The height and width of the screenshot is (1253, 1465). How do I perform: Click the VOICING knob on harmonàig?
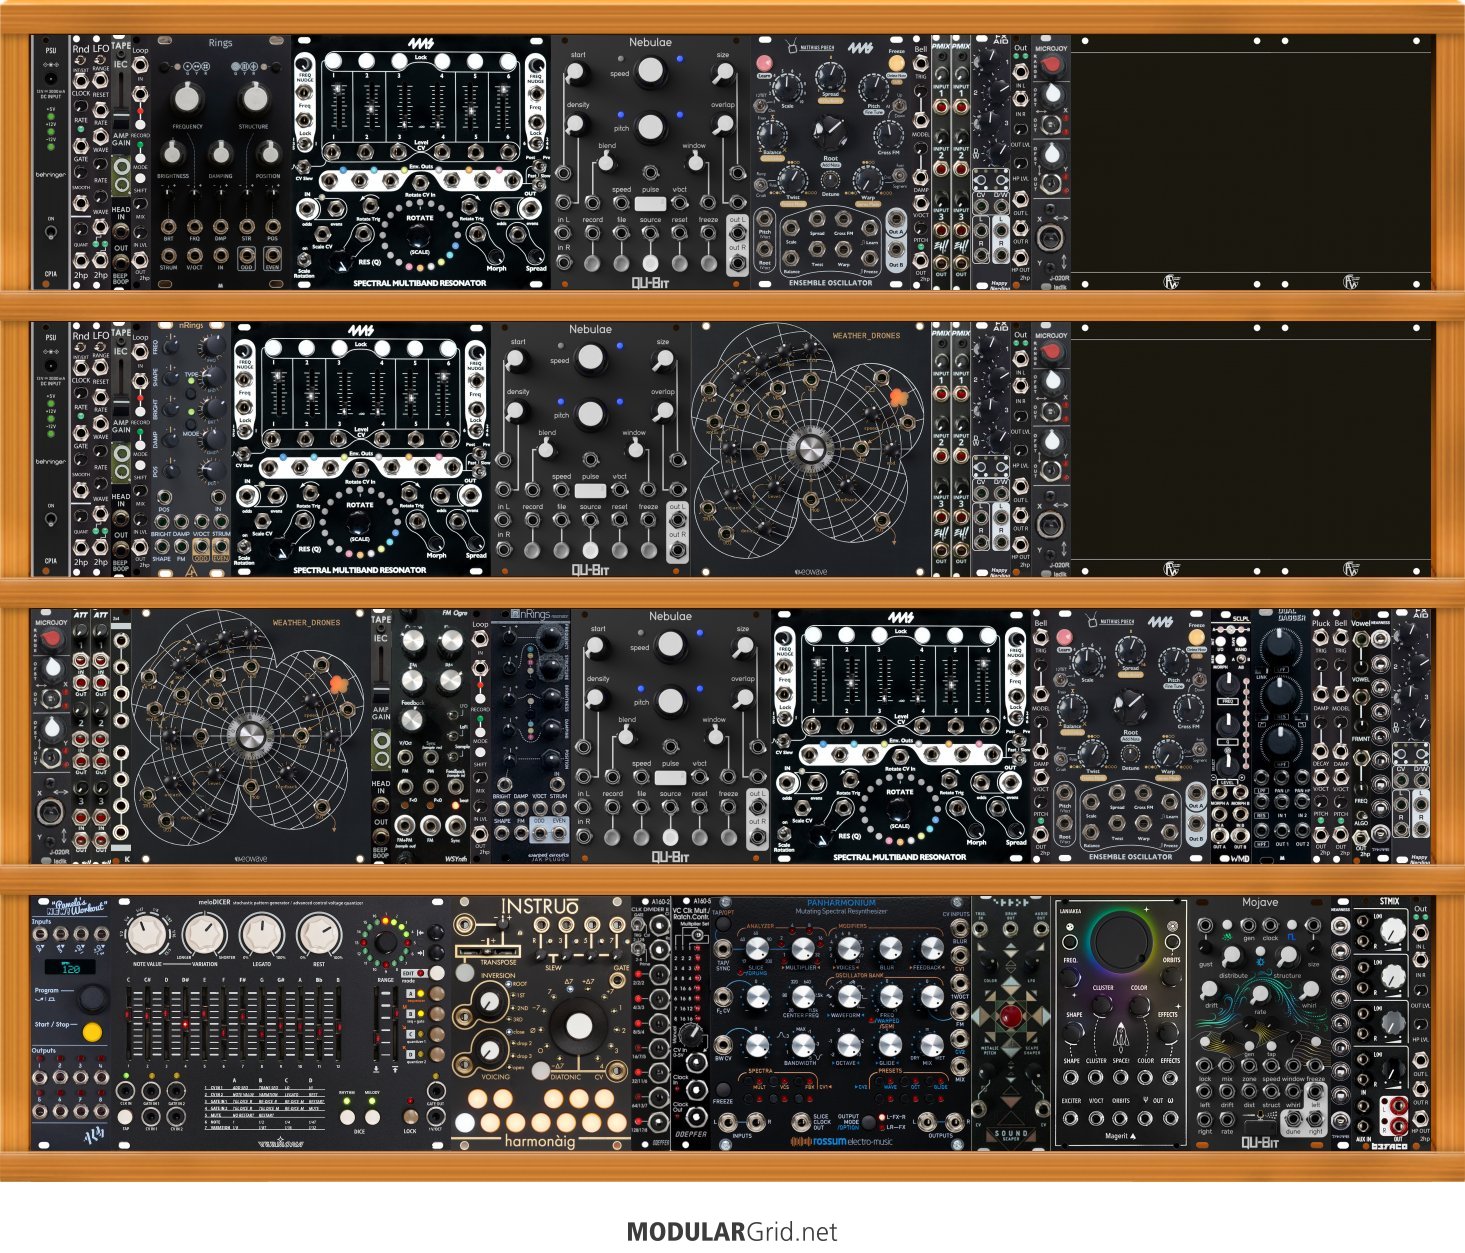coord(491,1050)
